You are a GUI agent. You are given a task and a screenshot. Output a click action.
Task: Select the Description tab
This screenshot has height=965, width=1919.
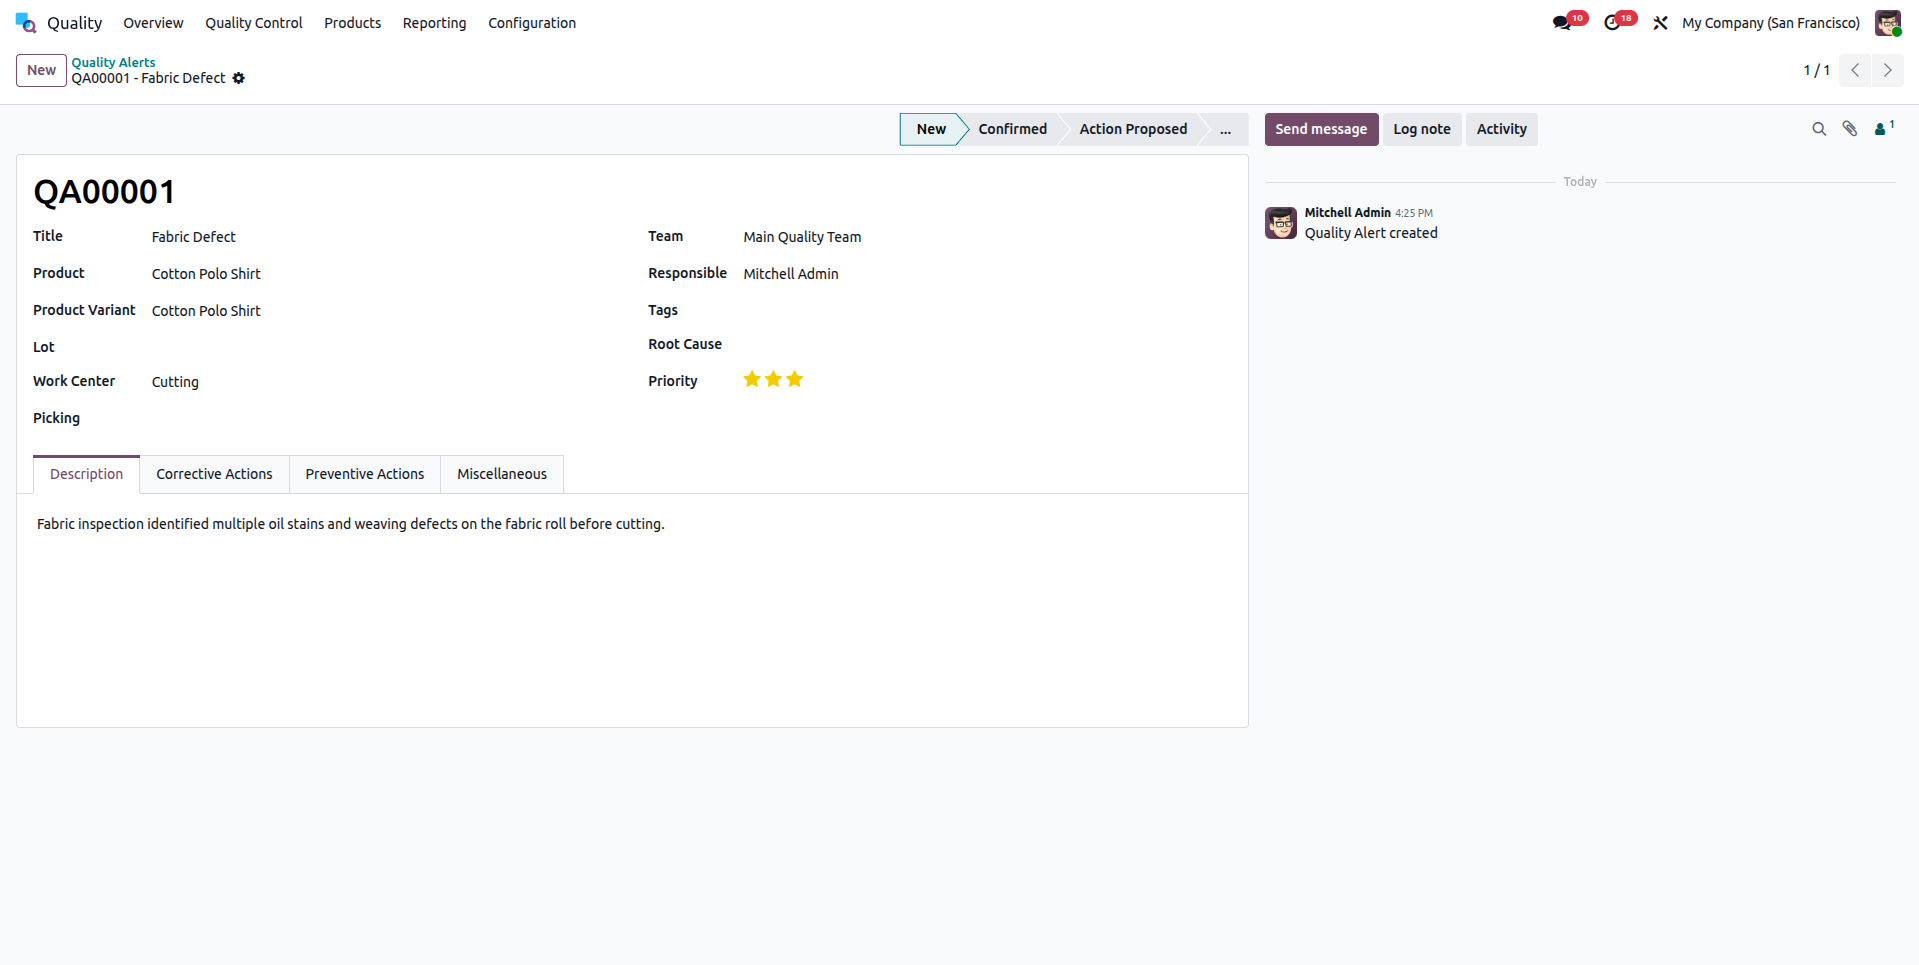[87, 474]
